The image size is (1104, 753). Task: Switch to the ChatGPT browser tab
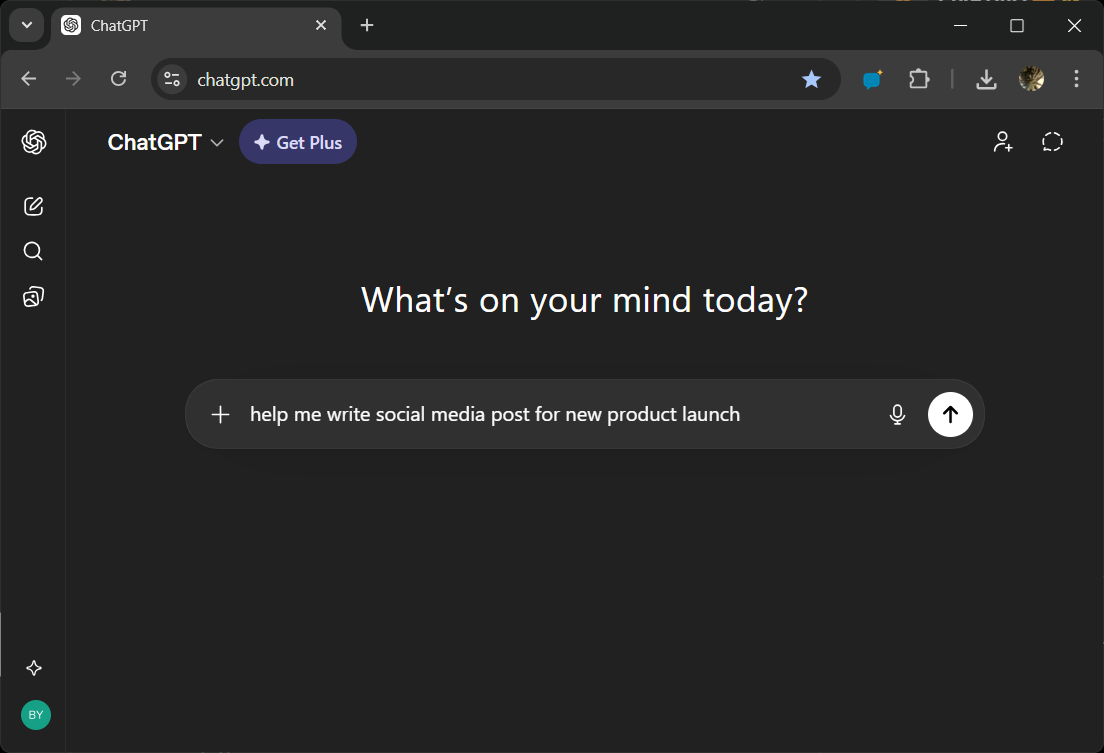(x=150, y=25)
